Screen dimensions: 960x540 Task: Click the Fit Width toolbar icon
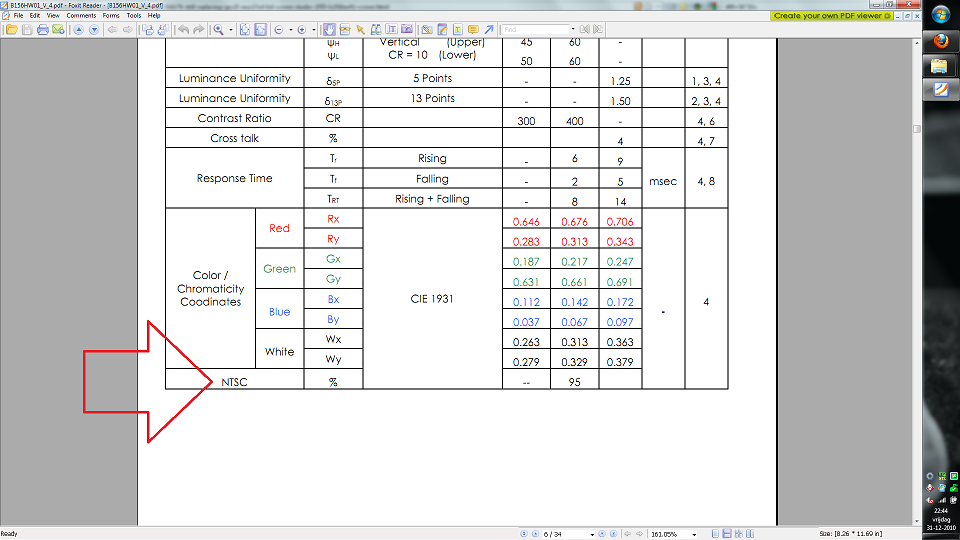point(260,29)
